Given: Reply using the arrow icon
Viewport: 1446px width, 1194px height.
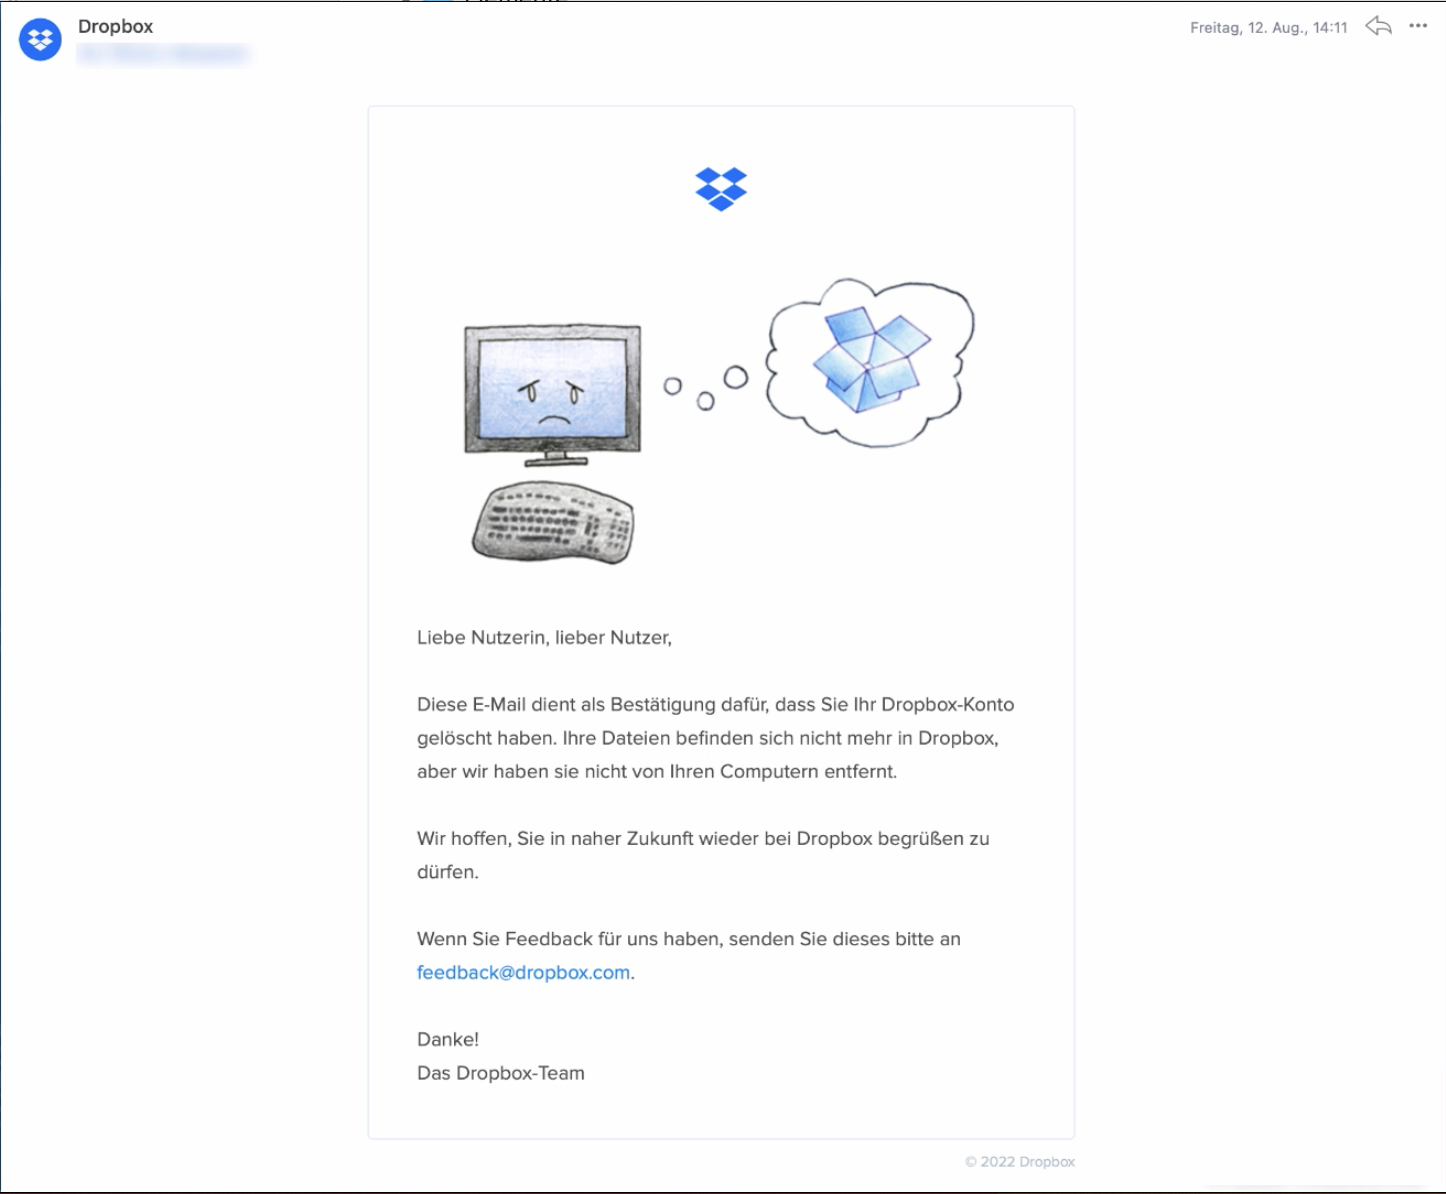Looking at the screenshot, I should pyautogui.click(x=1379, y=26).
